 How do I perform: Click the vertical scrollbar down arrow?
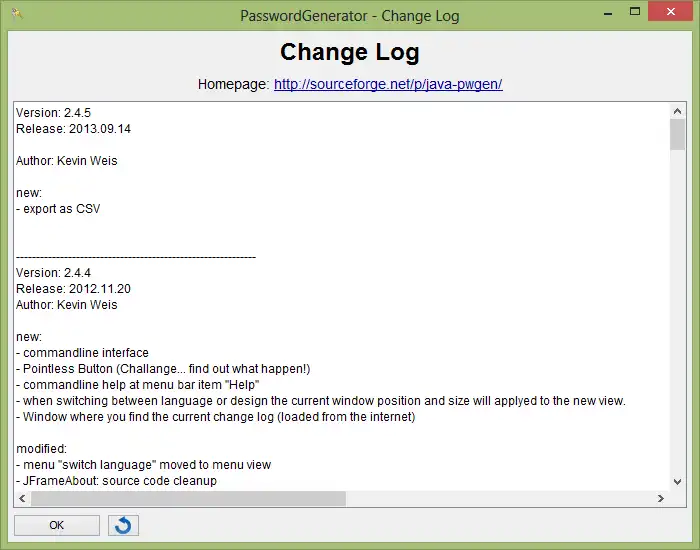[x=677, y=482]
